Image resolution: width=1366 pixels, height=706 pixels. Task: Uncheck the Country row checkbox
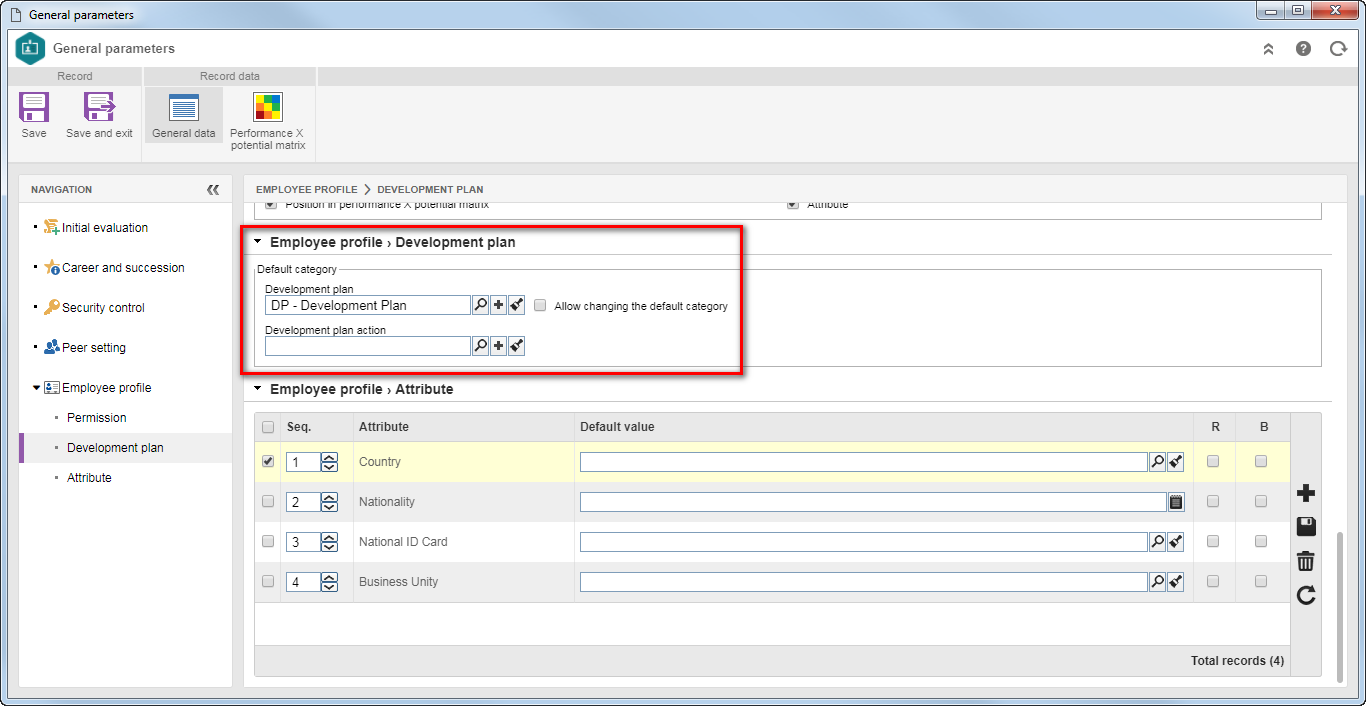(268, 461)
